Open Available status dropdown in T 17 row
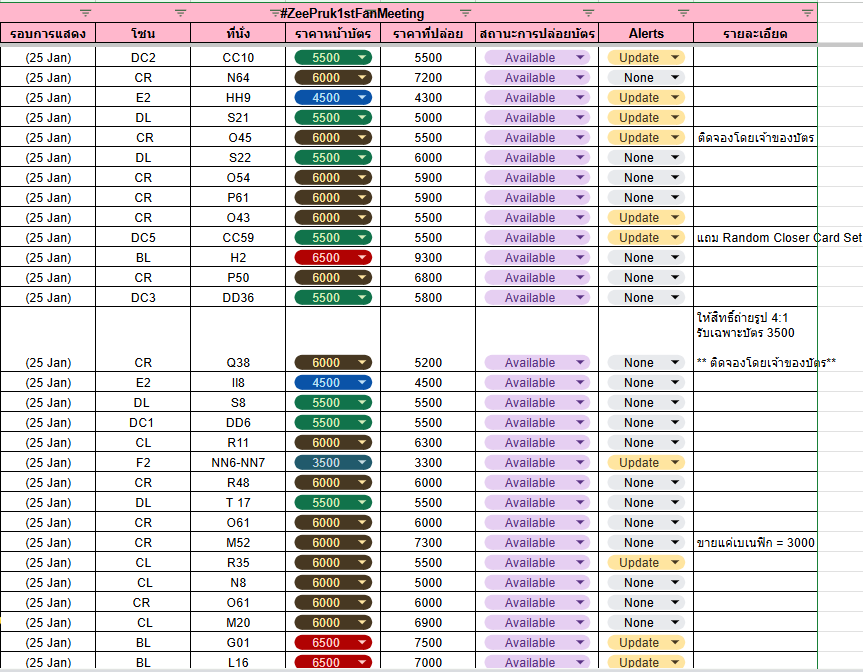Screen dimensions: 863x672 point(537,502)
